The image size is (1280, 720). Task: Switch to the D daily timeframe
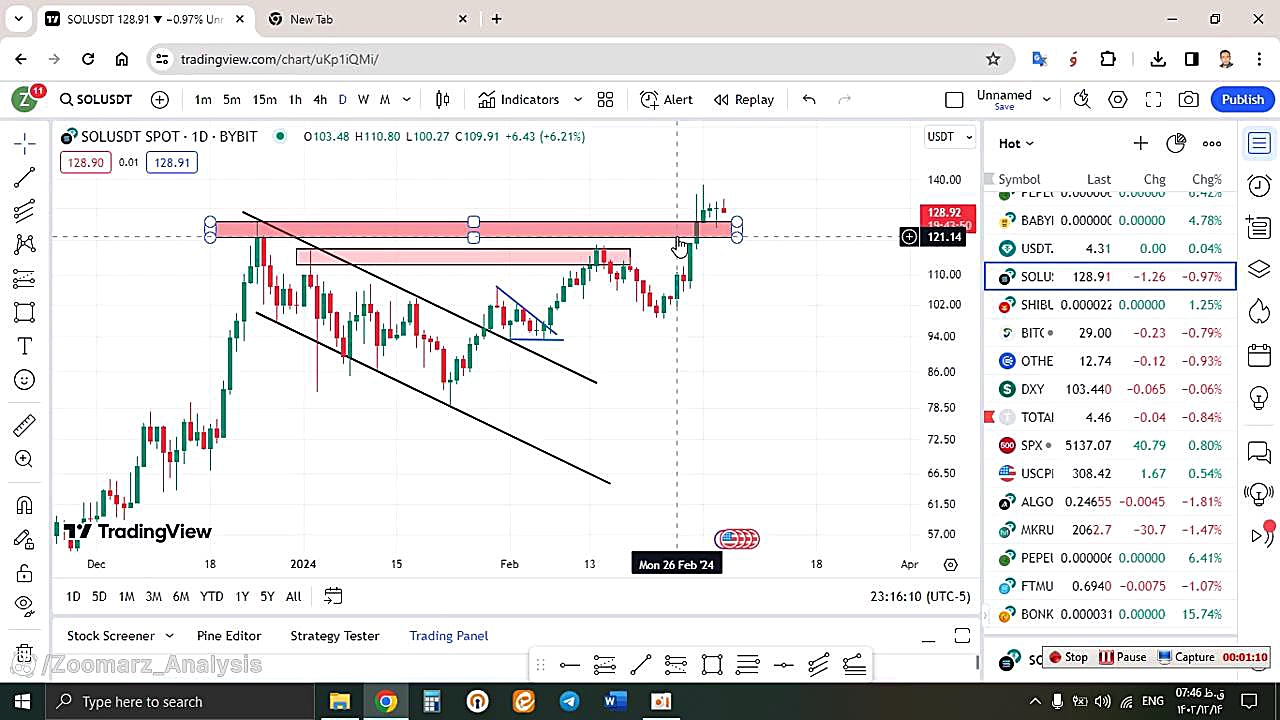coord(342,99)
